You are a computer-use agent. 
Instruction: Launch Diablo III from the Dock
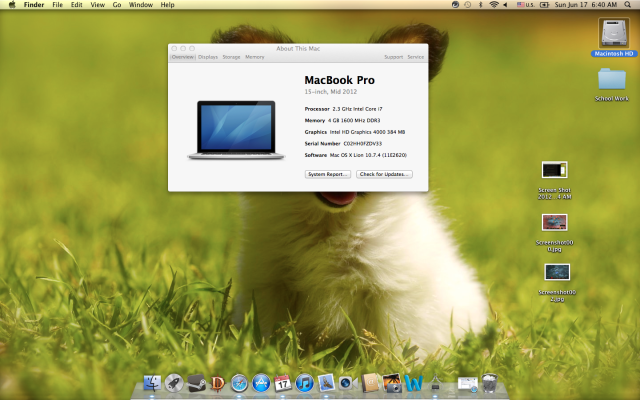point(218,383)
